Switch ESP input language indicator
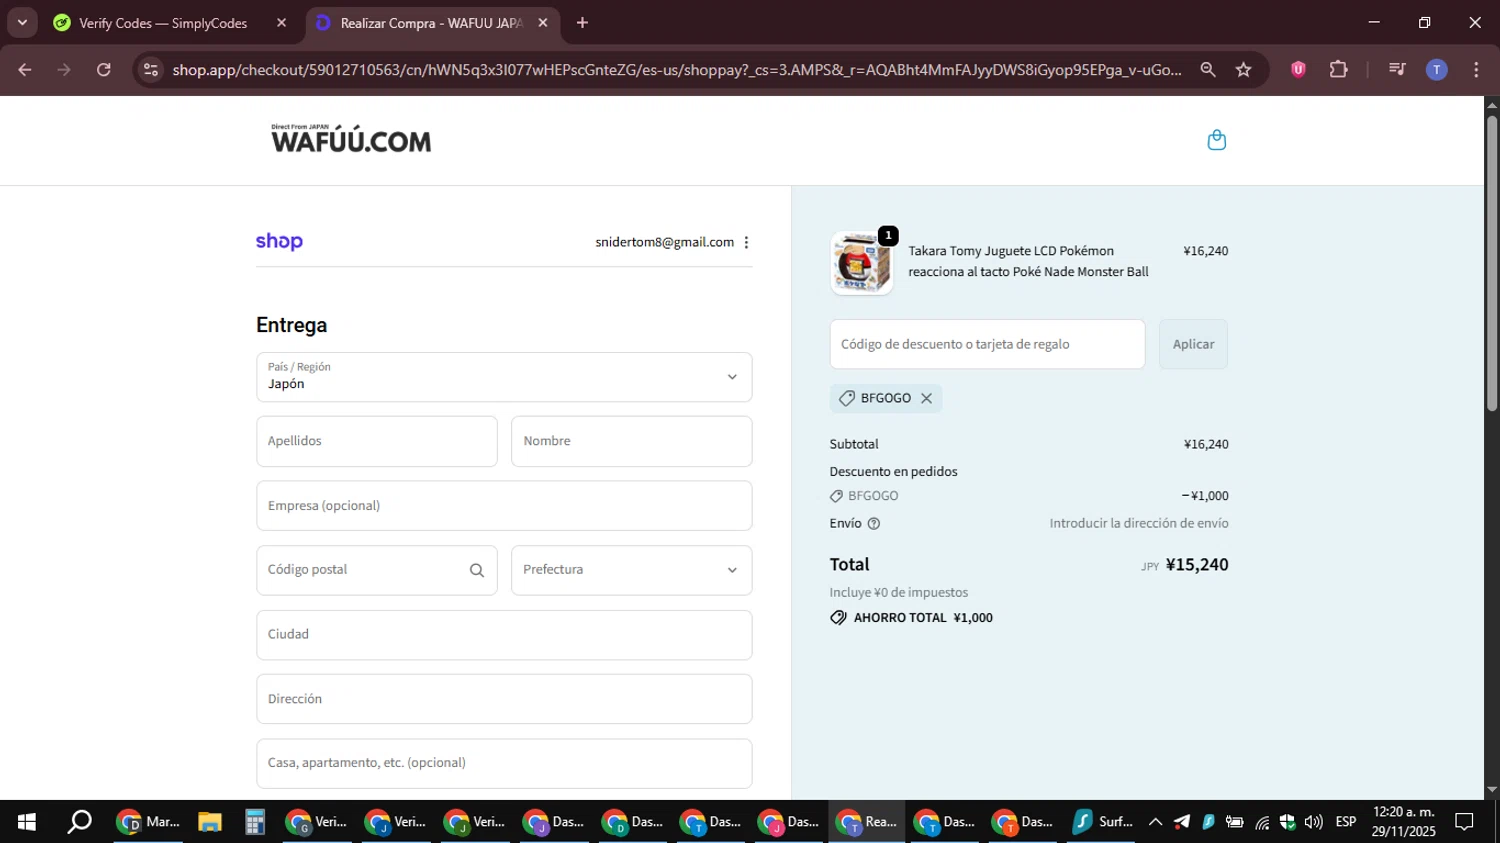Screen dimensions: 1500x843 click(x=1346, y=822)
